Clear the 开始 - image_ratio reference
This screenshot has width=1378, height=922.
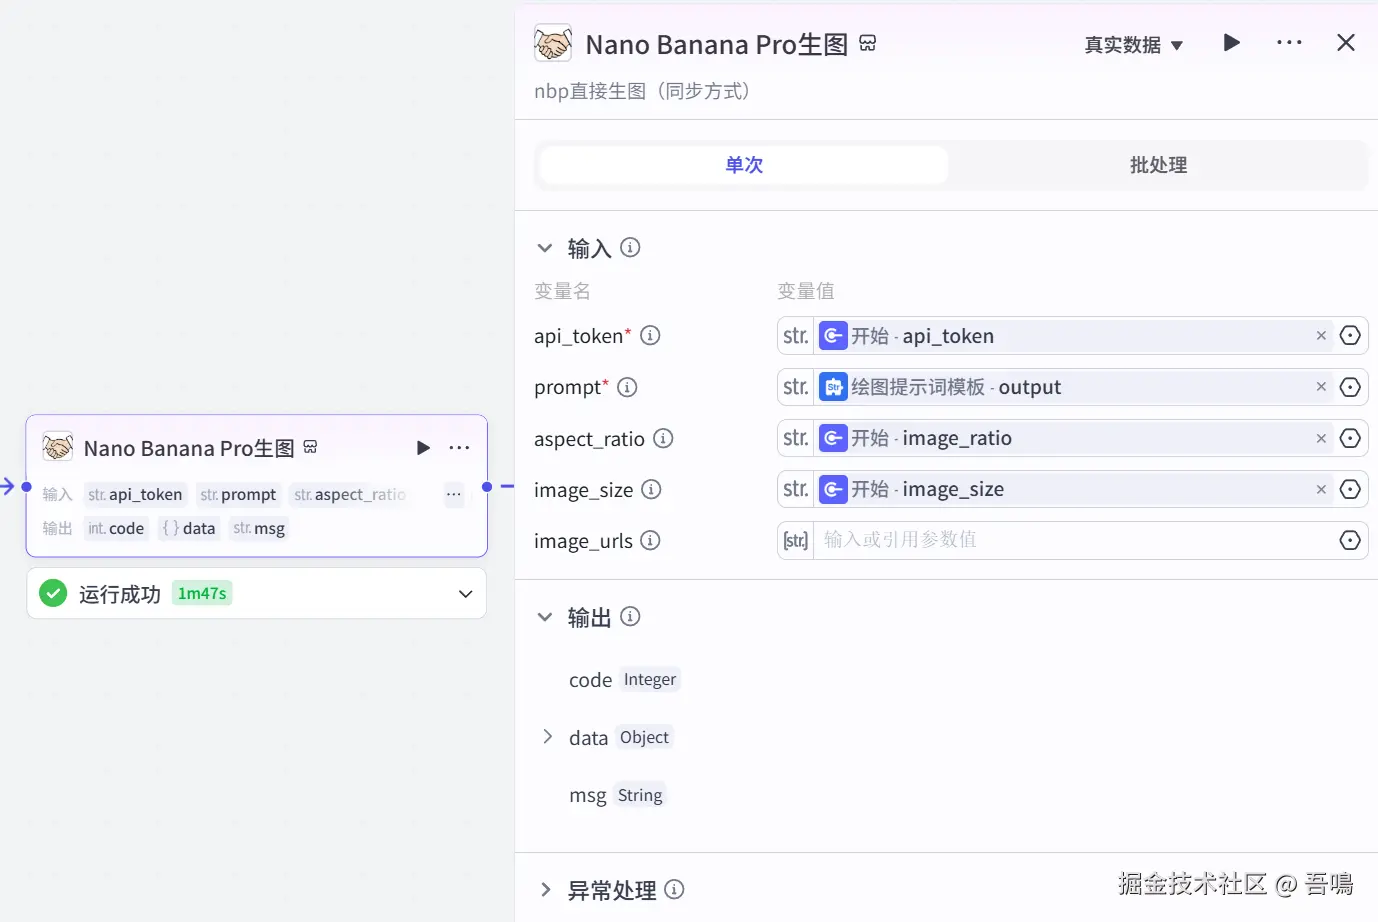[x=1321, y=438]
